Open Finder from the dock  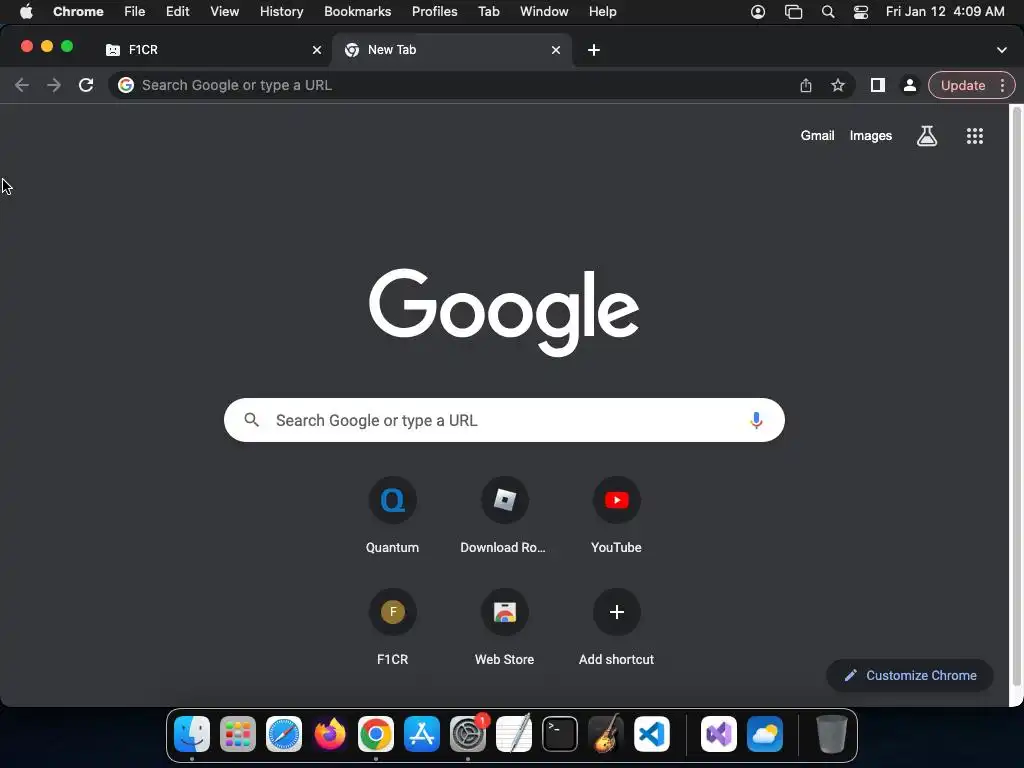pos(192,734)
